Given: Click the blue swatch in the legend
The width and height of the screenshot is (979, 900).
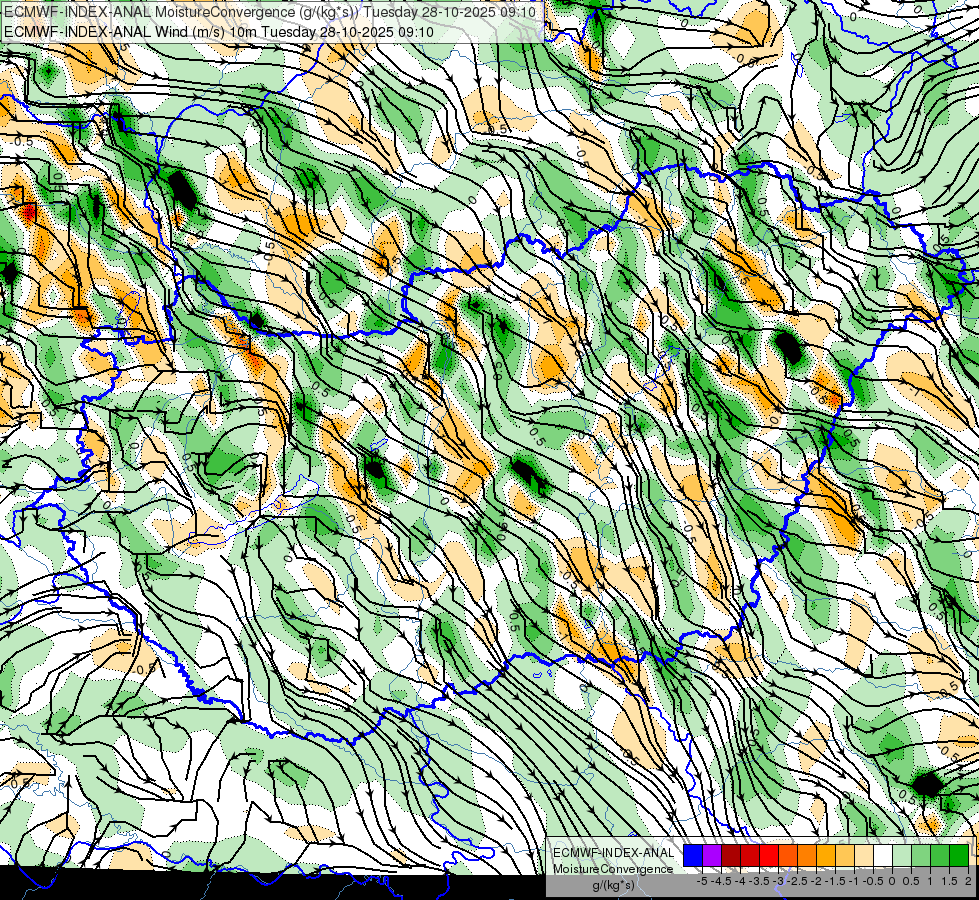Looking at the screenshot, I should [x=693, y=855].
